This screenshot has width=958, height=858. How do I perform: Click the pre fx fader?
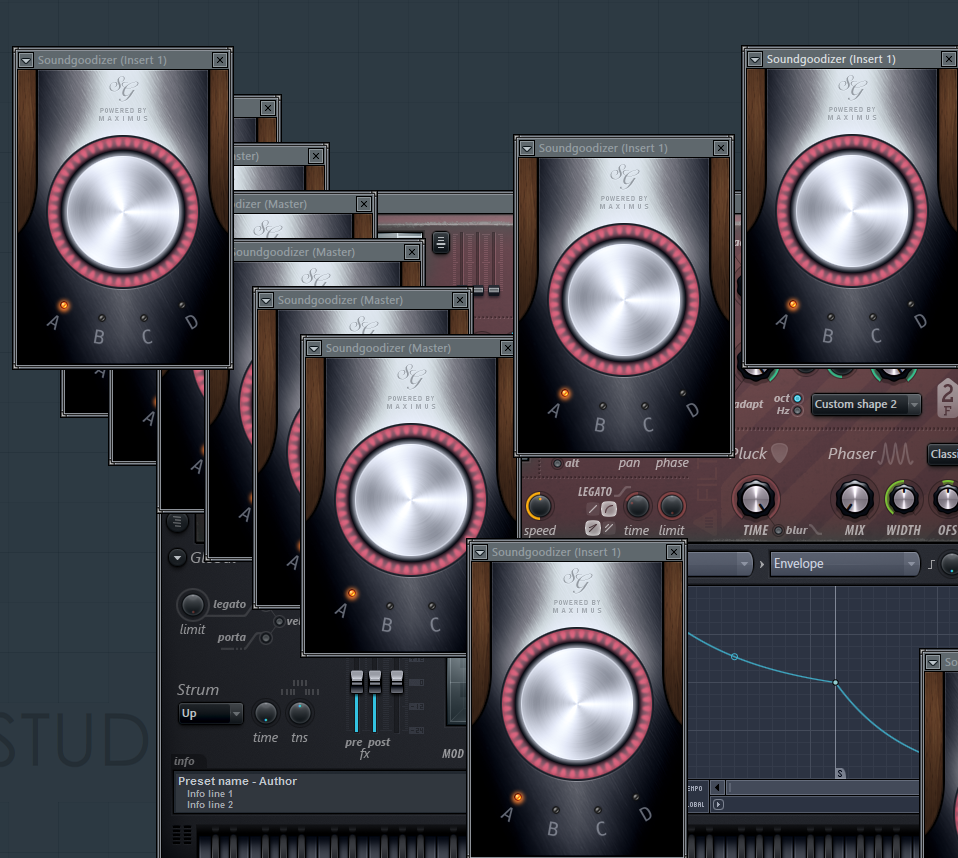tap(356, 681)
